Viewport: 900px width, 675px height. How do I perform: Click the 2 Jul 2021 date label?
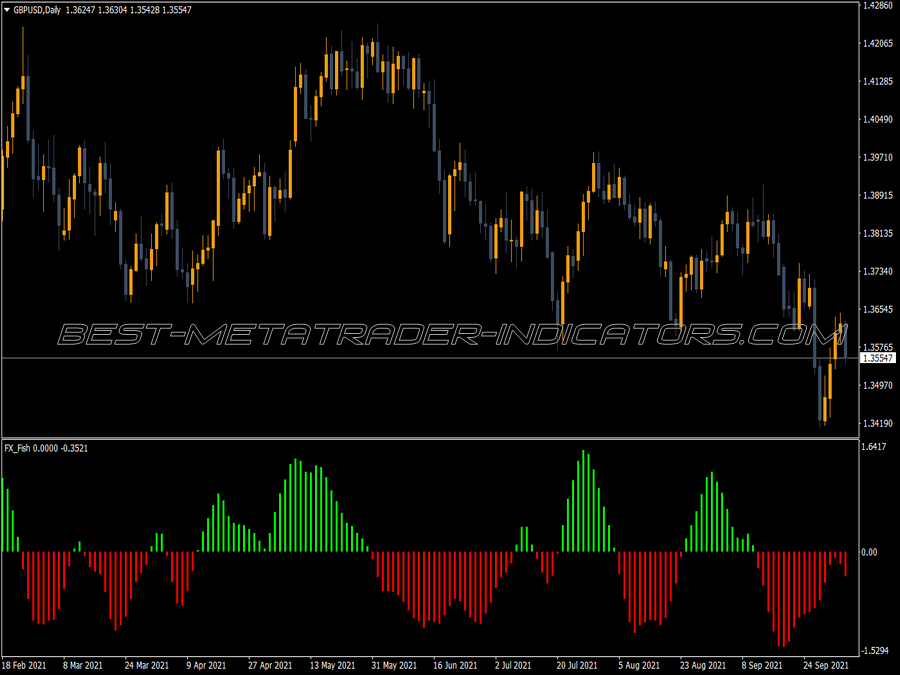(513, 666)
